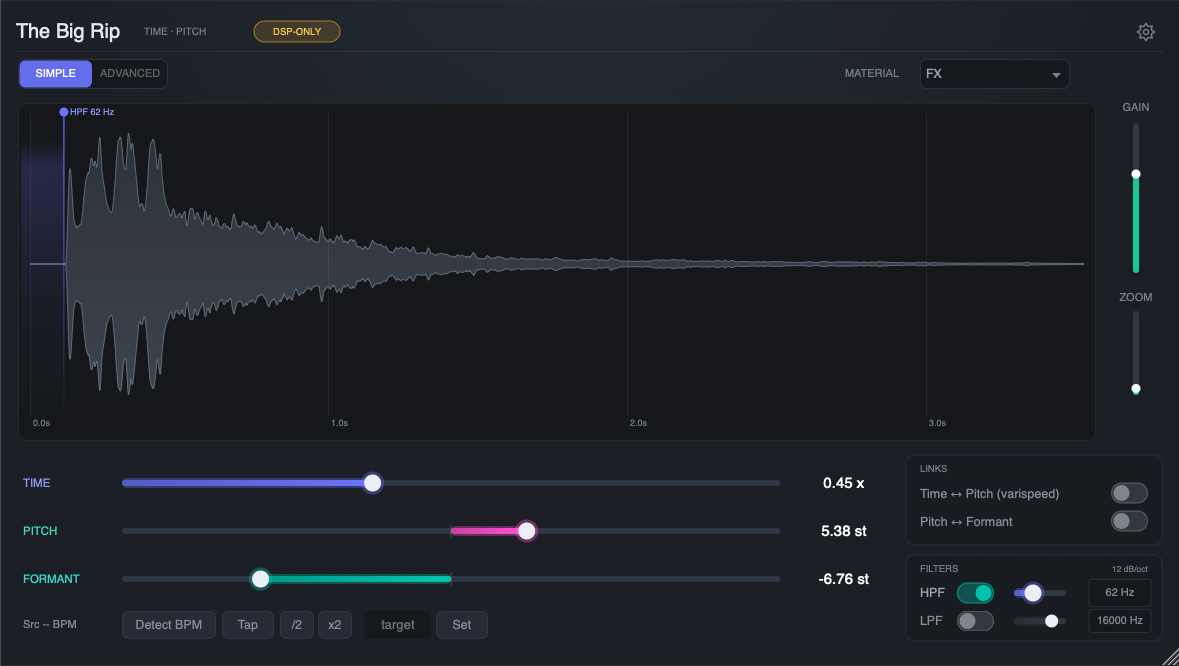Click the DSP-ONLY badge
The image size is (1179, 666).
click(x=297, y=32)
